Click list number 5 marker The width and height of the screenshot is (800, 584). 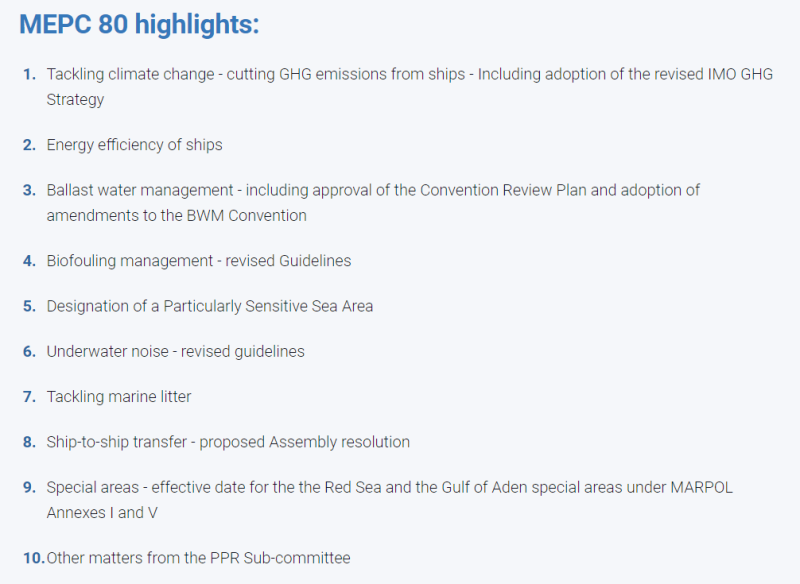pyautogui.click(x=30, y=306)
